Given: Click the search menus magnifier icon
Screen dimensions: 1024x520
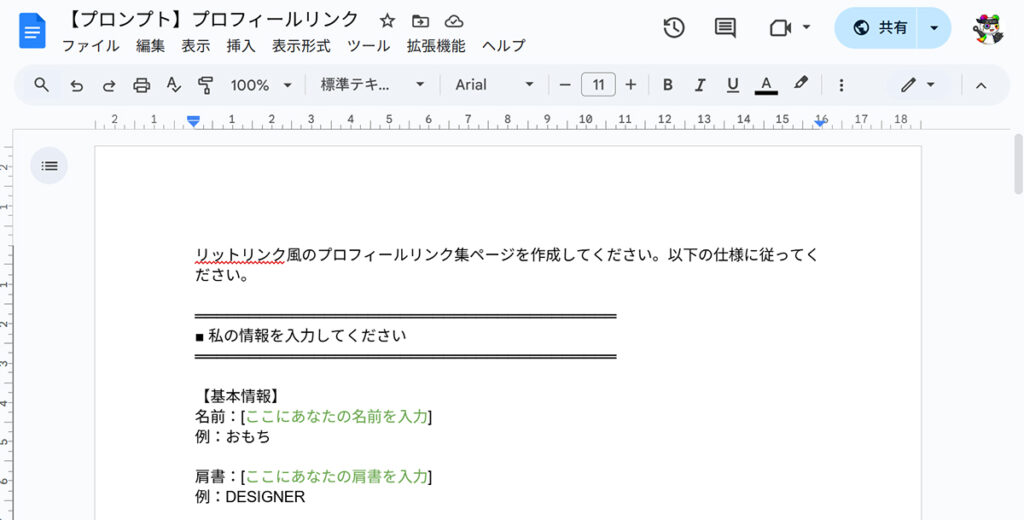Looking at the screenshot, I should pos(41,85).
